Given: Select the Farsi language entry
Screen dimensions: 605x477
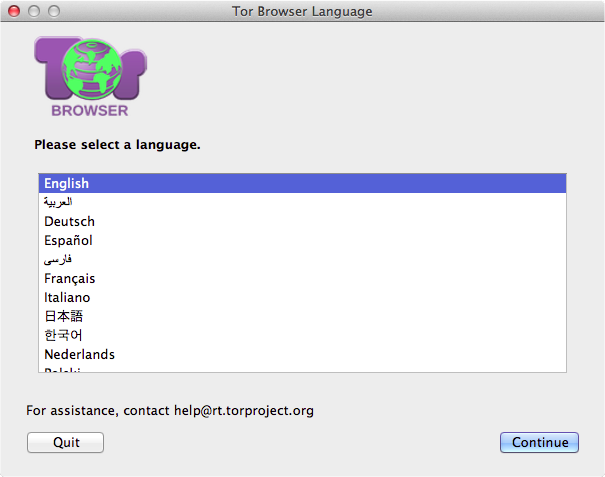Looking at the screenshot, I should [302, 259].
